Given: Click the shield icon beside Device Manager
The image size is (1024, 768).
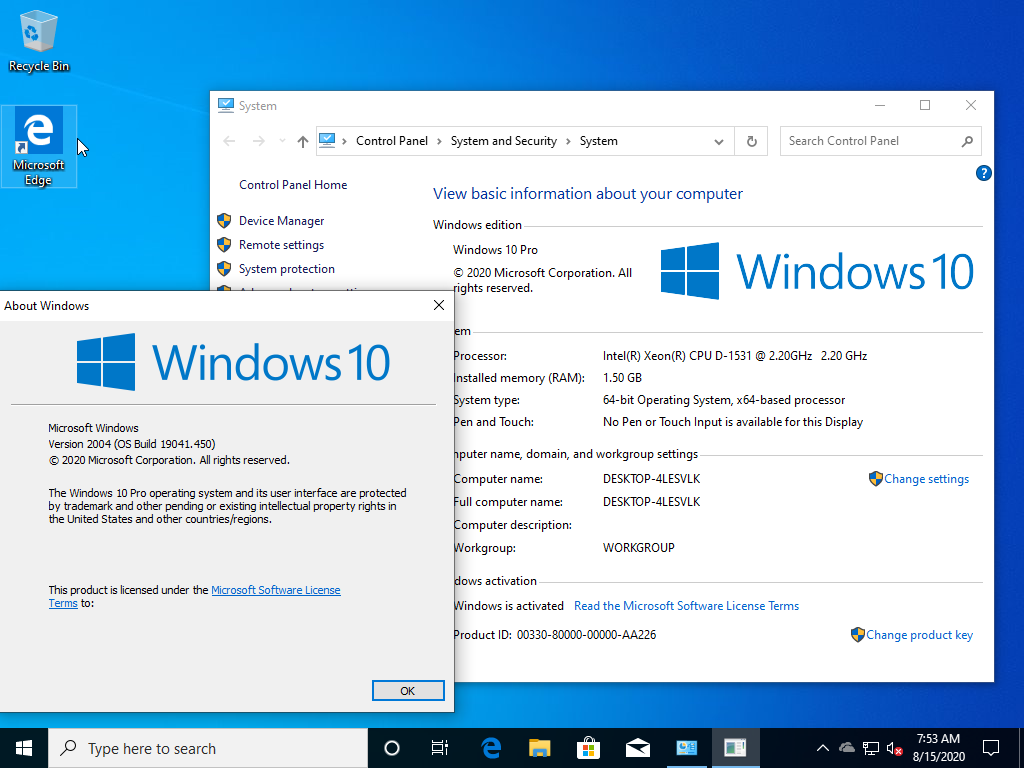Looking at the screenshot, I should click(224, 221).
